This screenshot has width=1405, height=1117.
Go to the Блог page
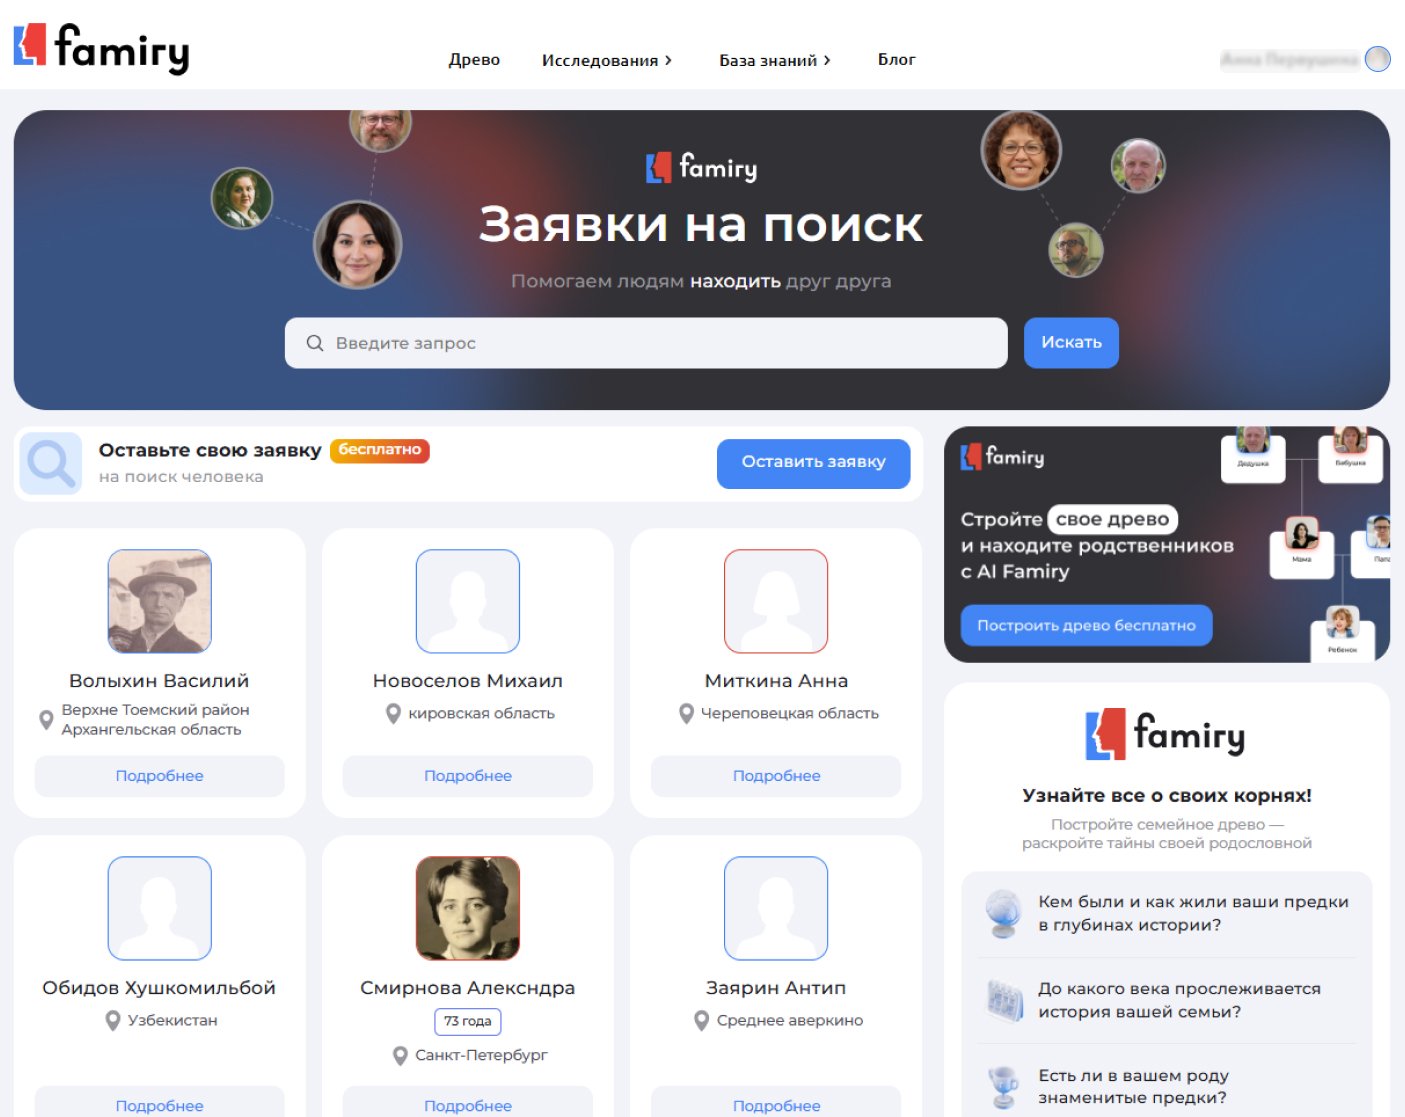[x=896, y=60]
